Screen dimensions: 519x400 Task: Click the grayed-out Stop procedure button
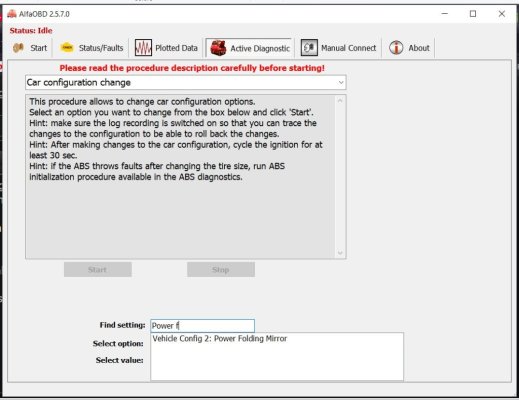click(221, 270)
